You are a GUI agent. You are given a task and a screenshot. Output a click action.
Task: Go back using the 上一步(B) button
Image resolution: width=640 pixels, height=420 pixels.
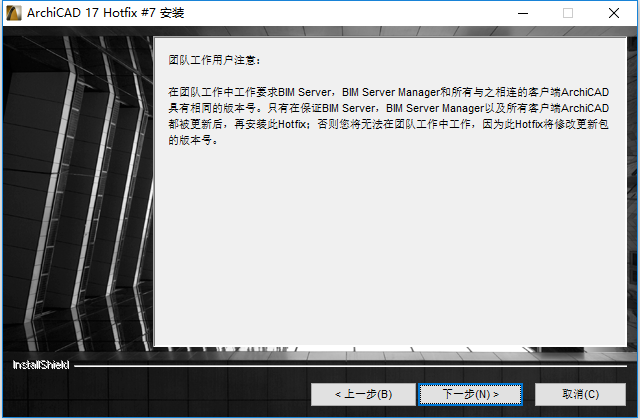pyautogui.click(x=363, y=394)
